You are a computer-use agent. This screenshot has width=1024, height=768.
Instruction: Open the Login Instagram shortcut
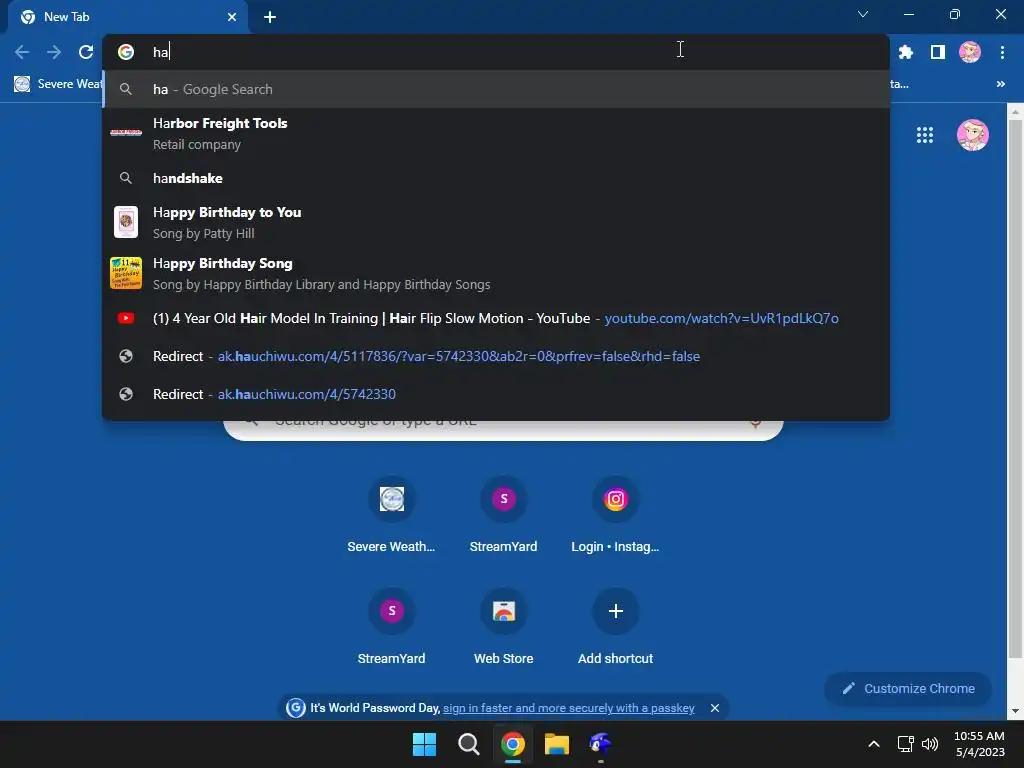[x=615, y=516]
